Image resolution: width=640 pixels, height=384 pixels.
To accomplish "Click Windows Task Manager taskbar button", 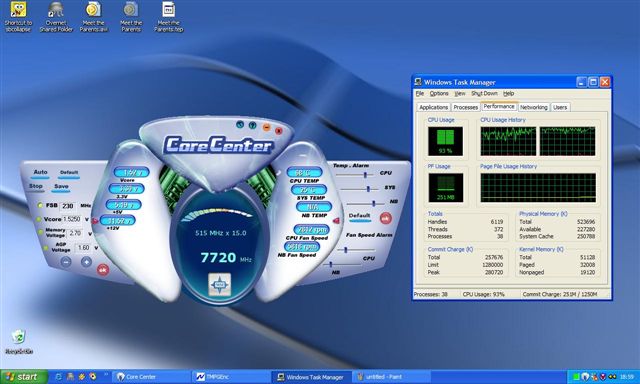I will [311, 377].
